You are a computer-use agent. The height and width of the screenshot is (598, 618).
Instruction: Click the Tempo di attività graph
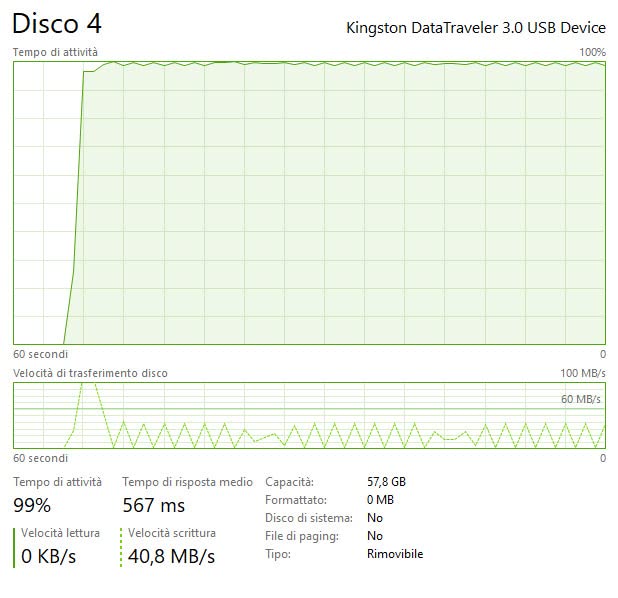pyautogui.click(x=309, y=203)
